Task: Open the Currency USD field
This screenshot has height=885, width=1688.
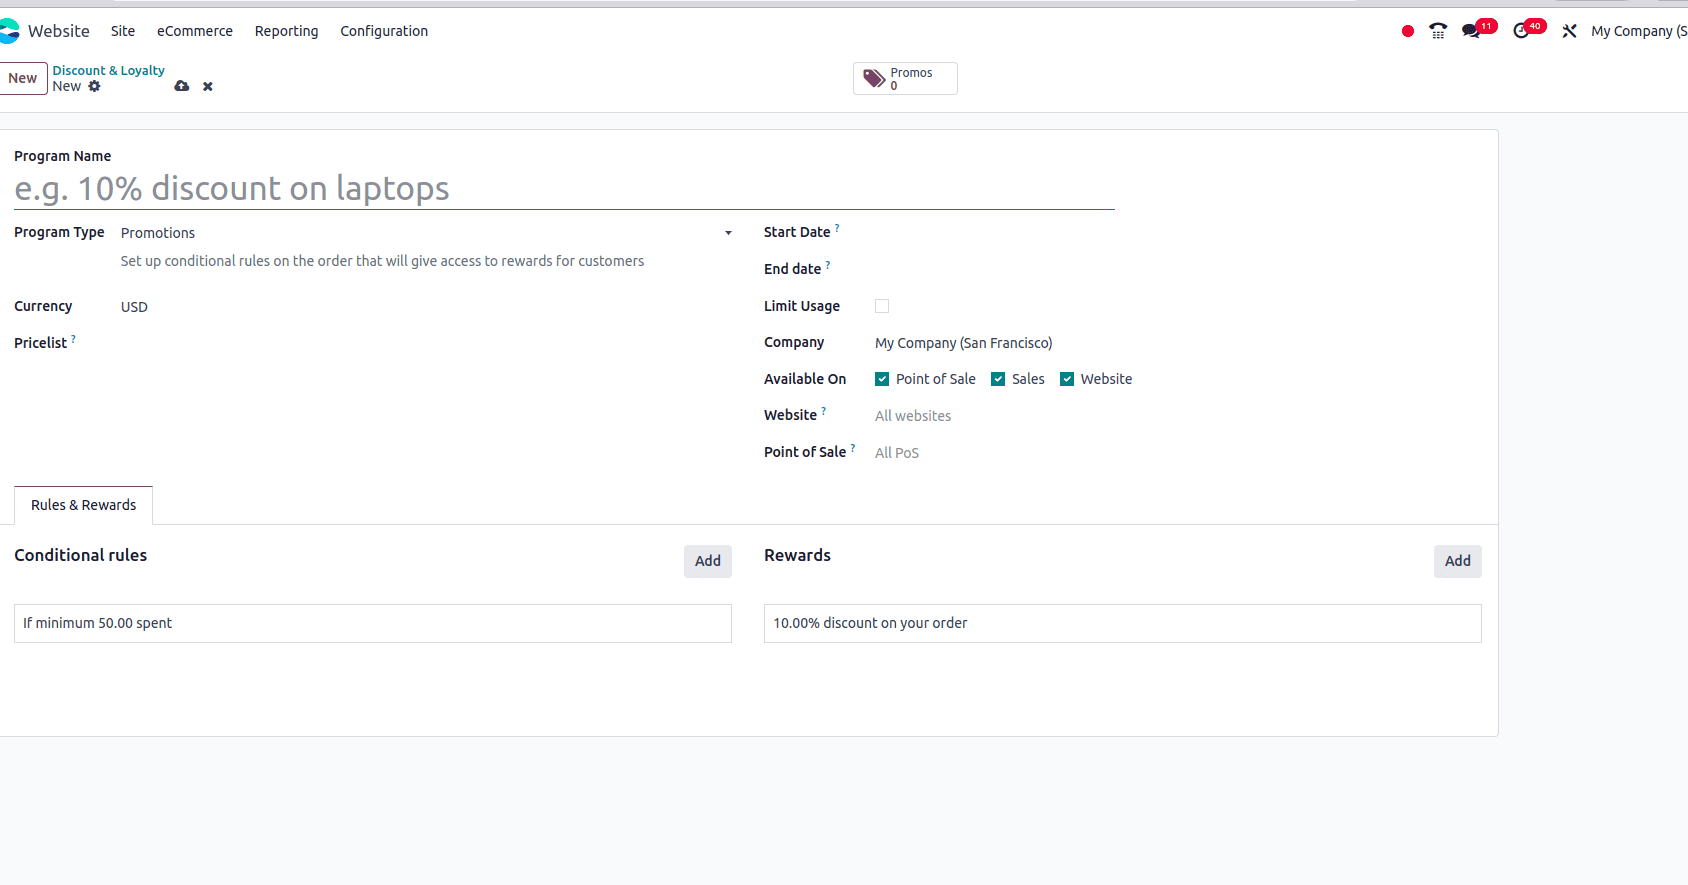Action: [427, 307]
